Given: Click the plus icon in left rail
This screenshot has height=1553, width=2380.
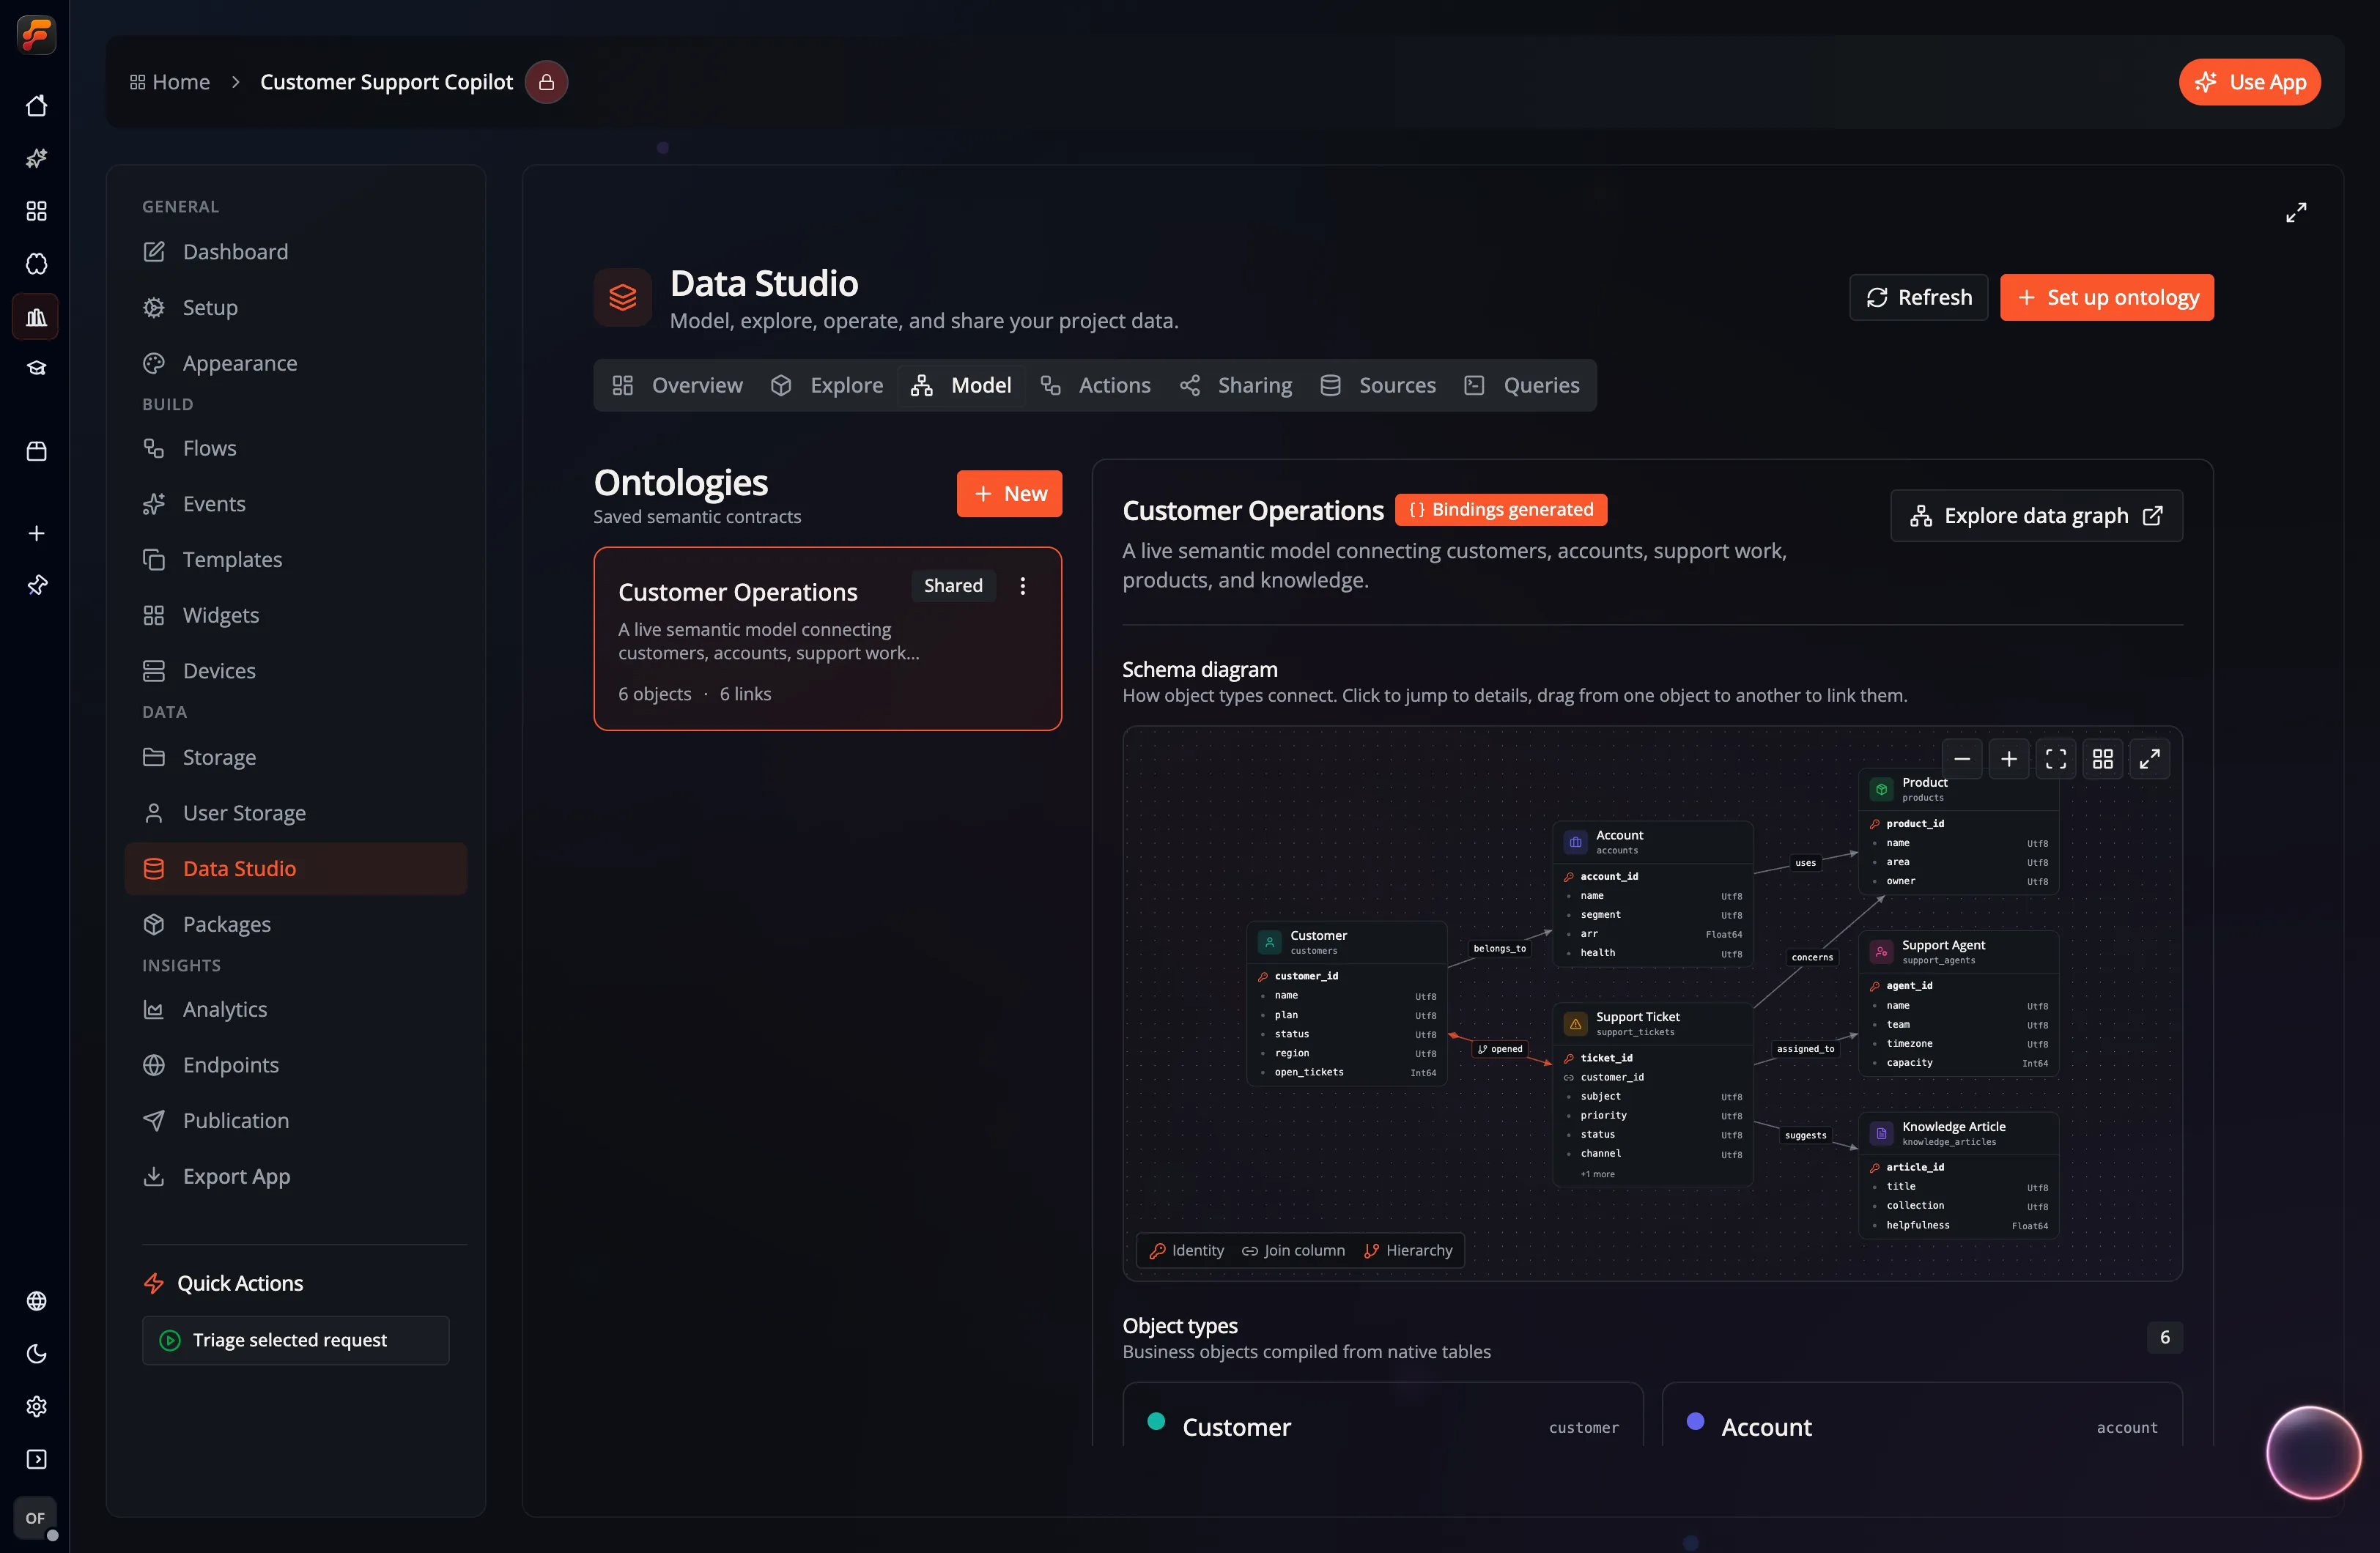Looking at the screenshot, I should tap(36, 533).
